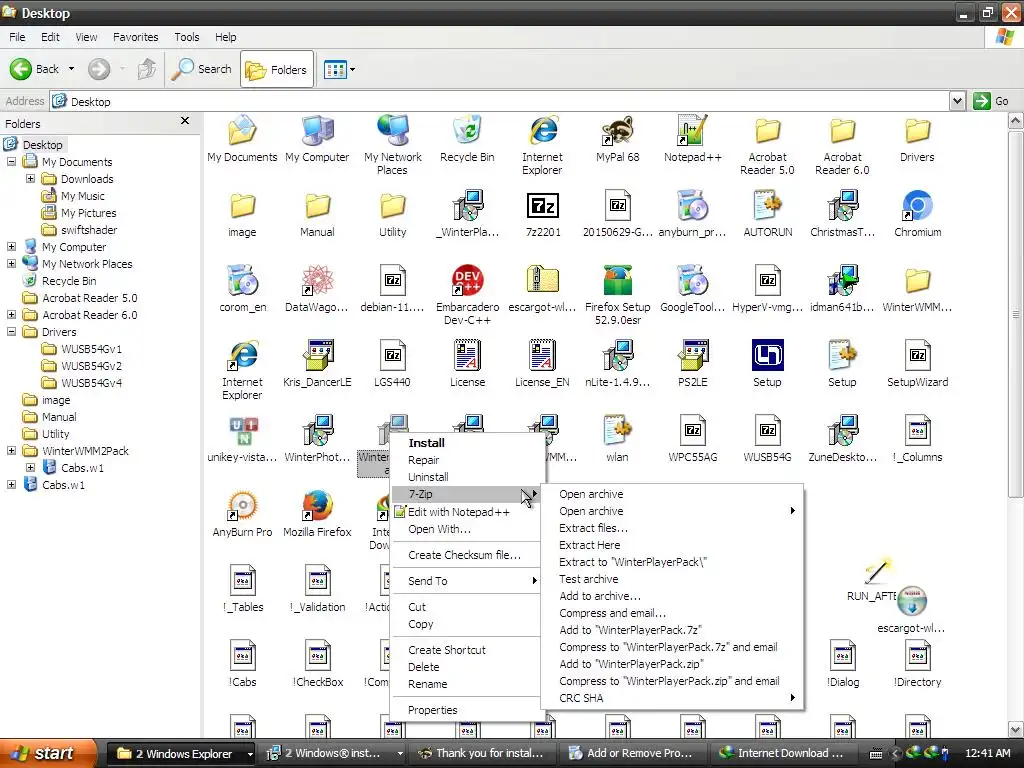
Task: Select the debian-11 7z archive icon
Action: pyautogui.click(x=392, y=281)
